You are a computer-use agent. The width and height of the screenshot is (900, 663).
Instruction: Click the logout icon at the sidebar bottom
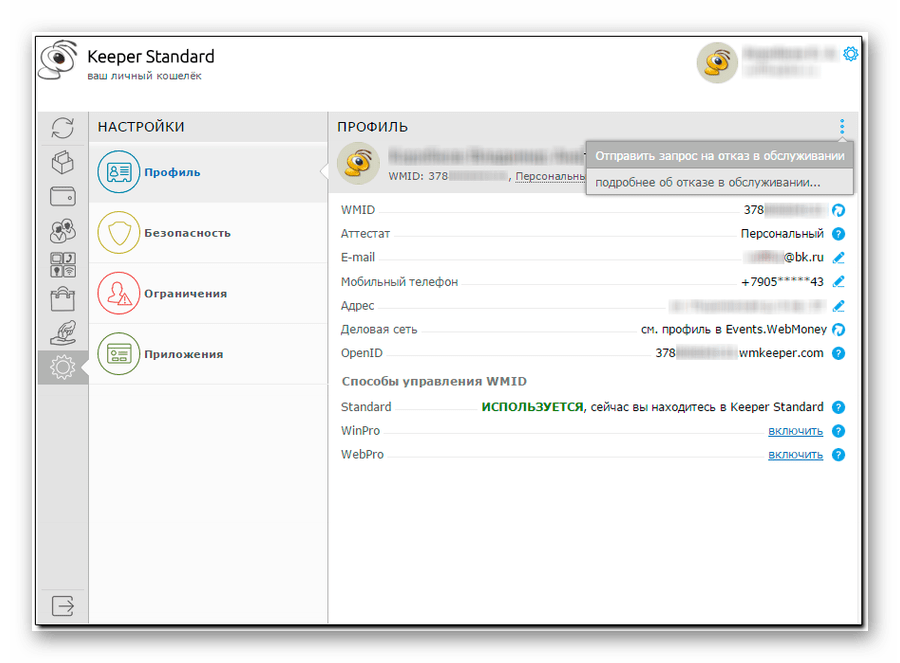click(63, 605)
